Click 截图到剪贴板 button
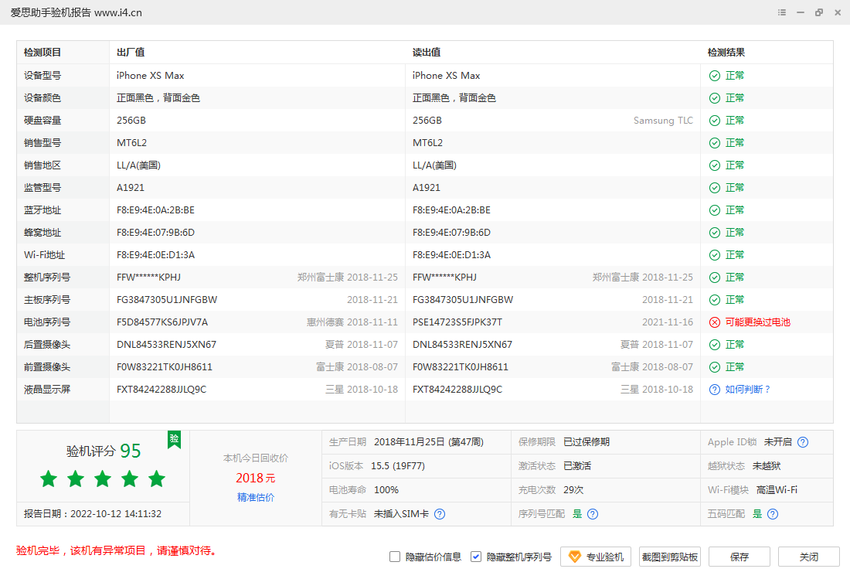850x579 pixels. tap(669, 557)
